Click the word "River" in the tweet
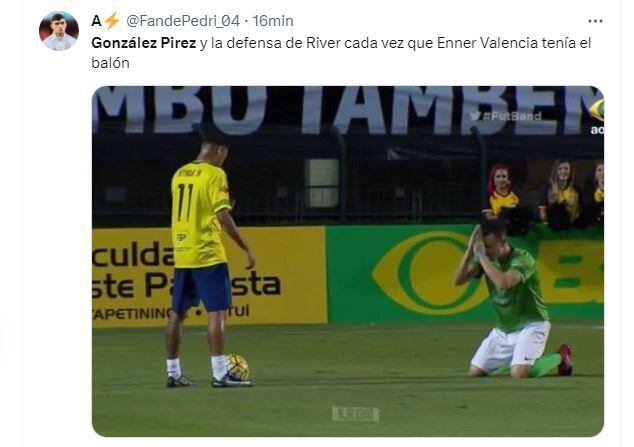 pos(323,43)
